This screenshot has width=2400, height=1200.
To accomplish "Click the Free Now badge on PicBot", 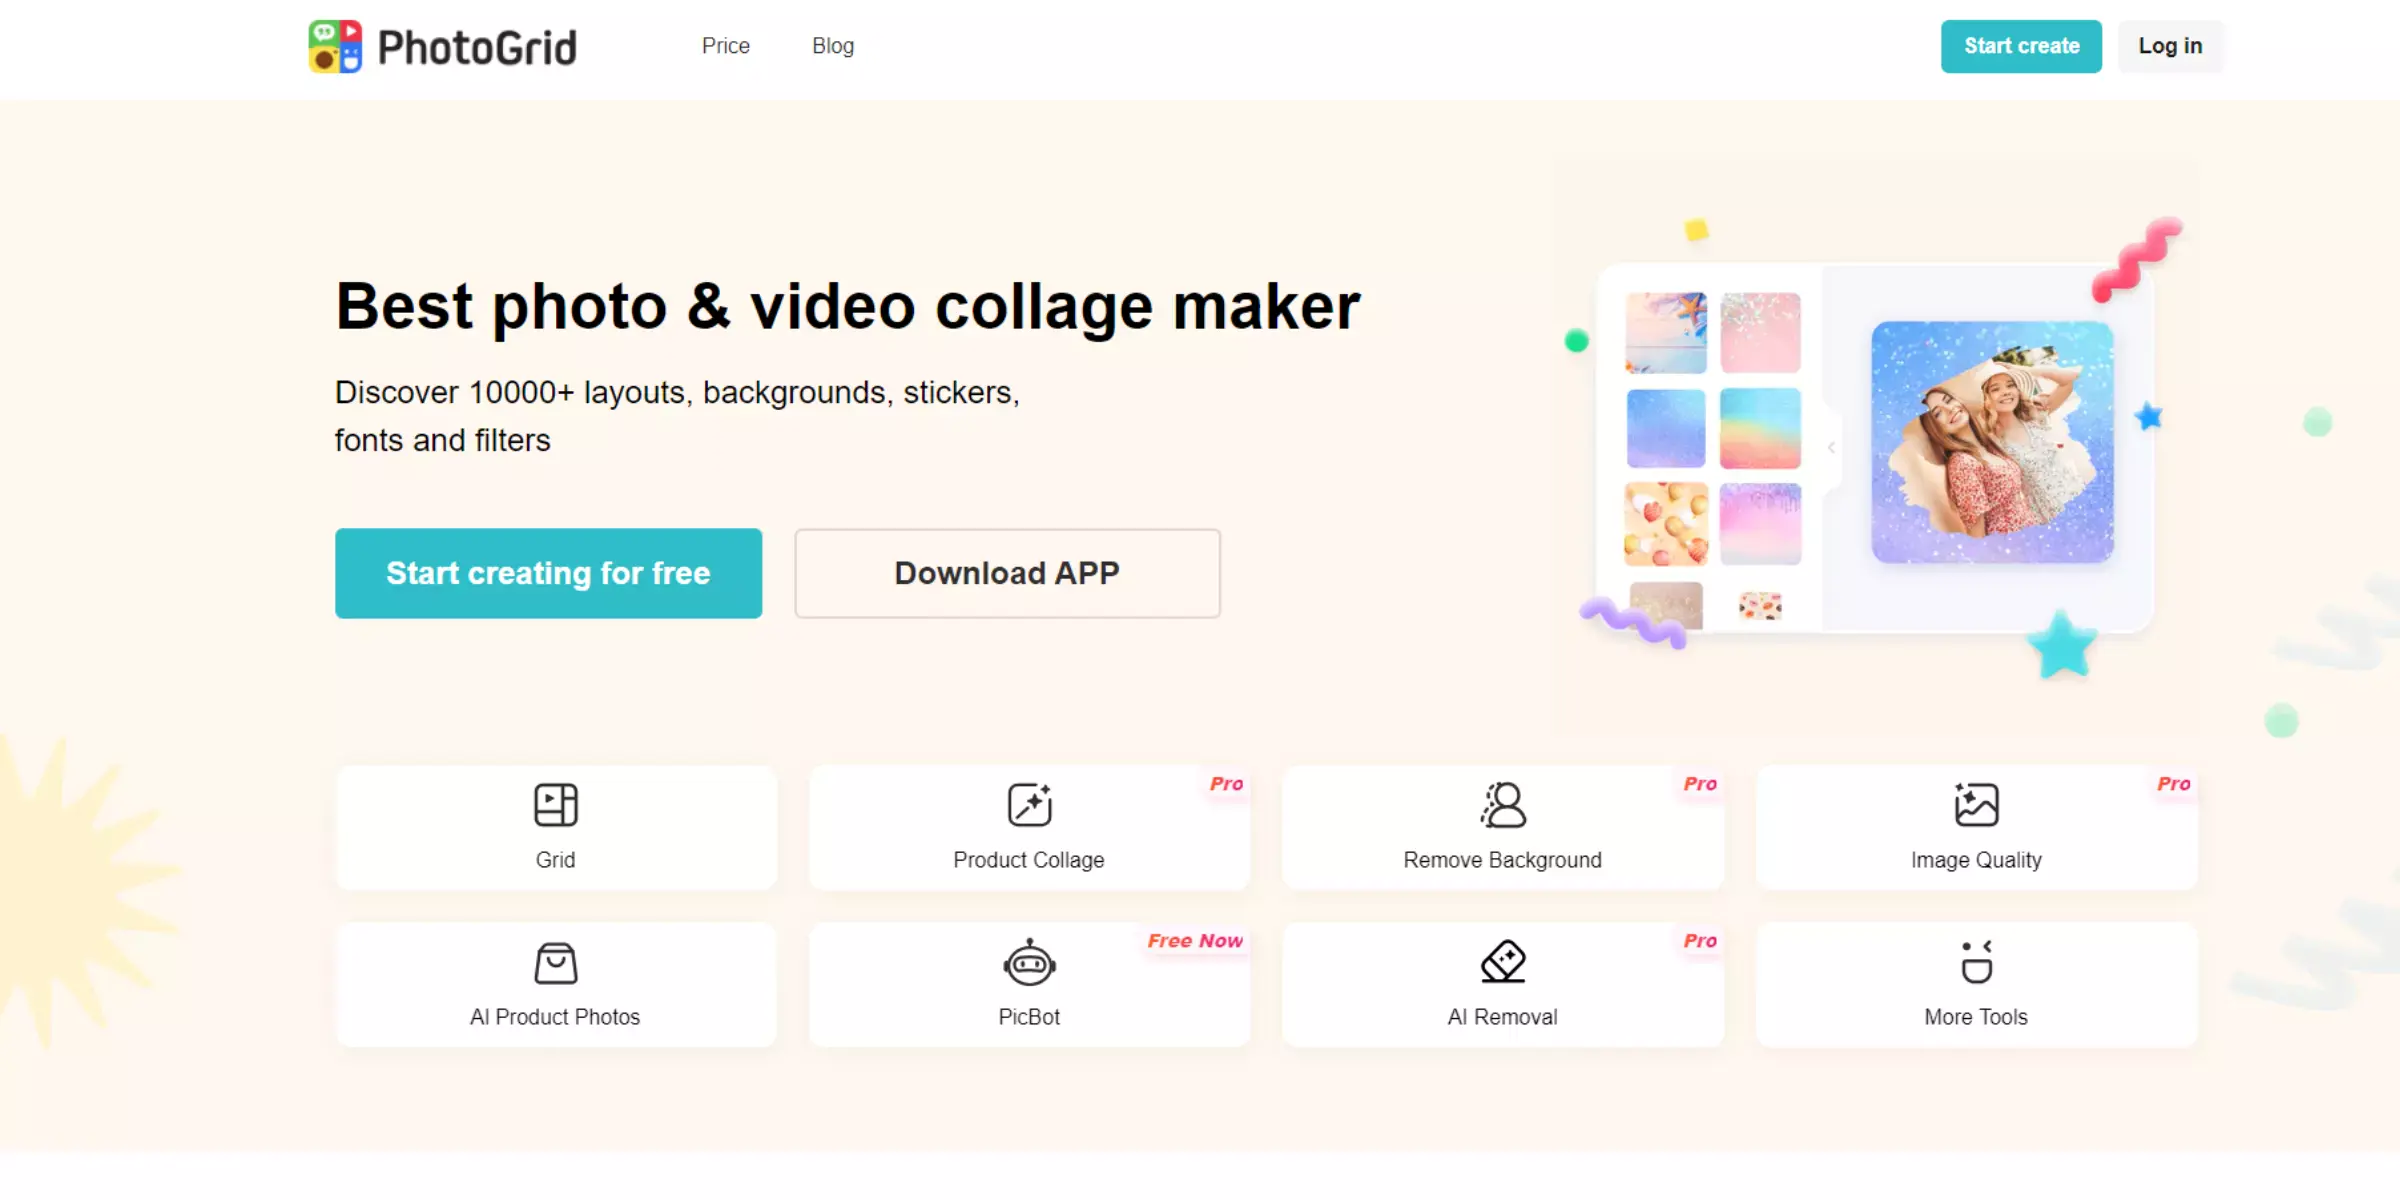I will coord(1195,941).
